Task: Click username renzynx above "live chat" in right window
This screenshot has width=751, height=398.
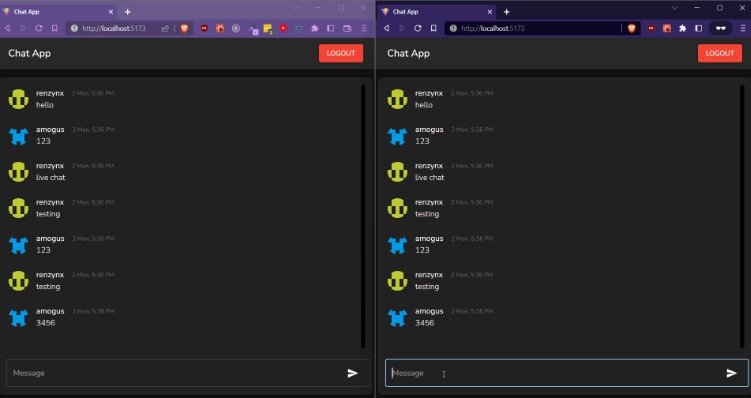Action: (429, 166)
